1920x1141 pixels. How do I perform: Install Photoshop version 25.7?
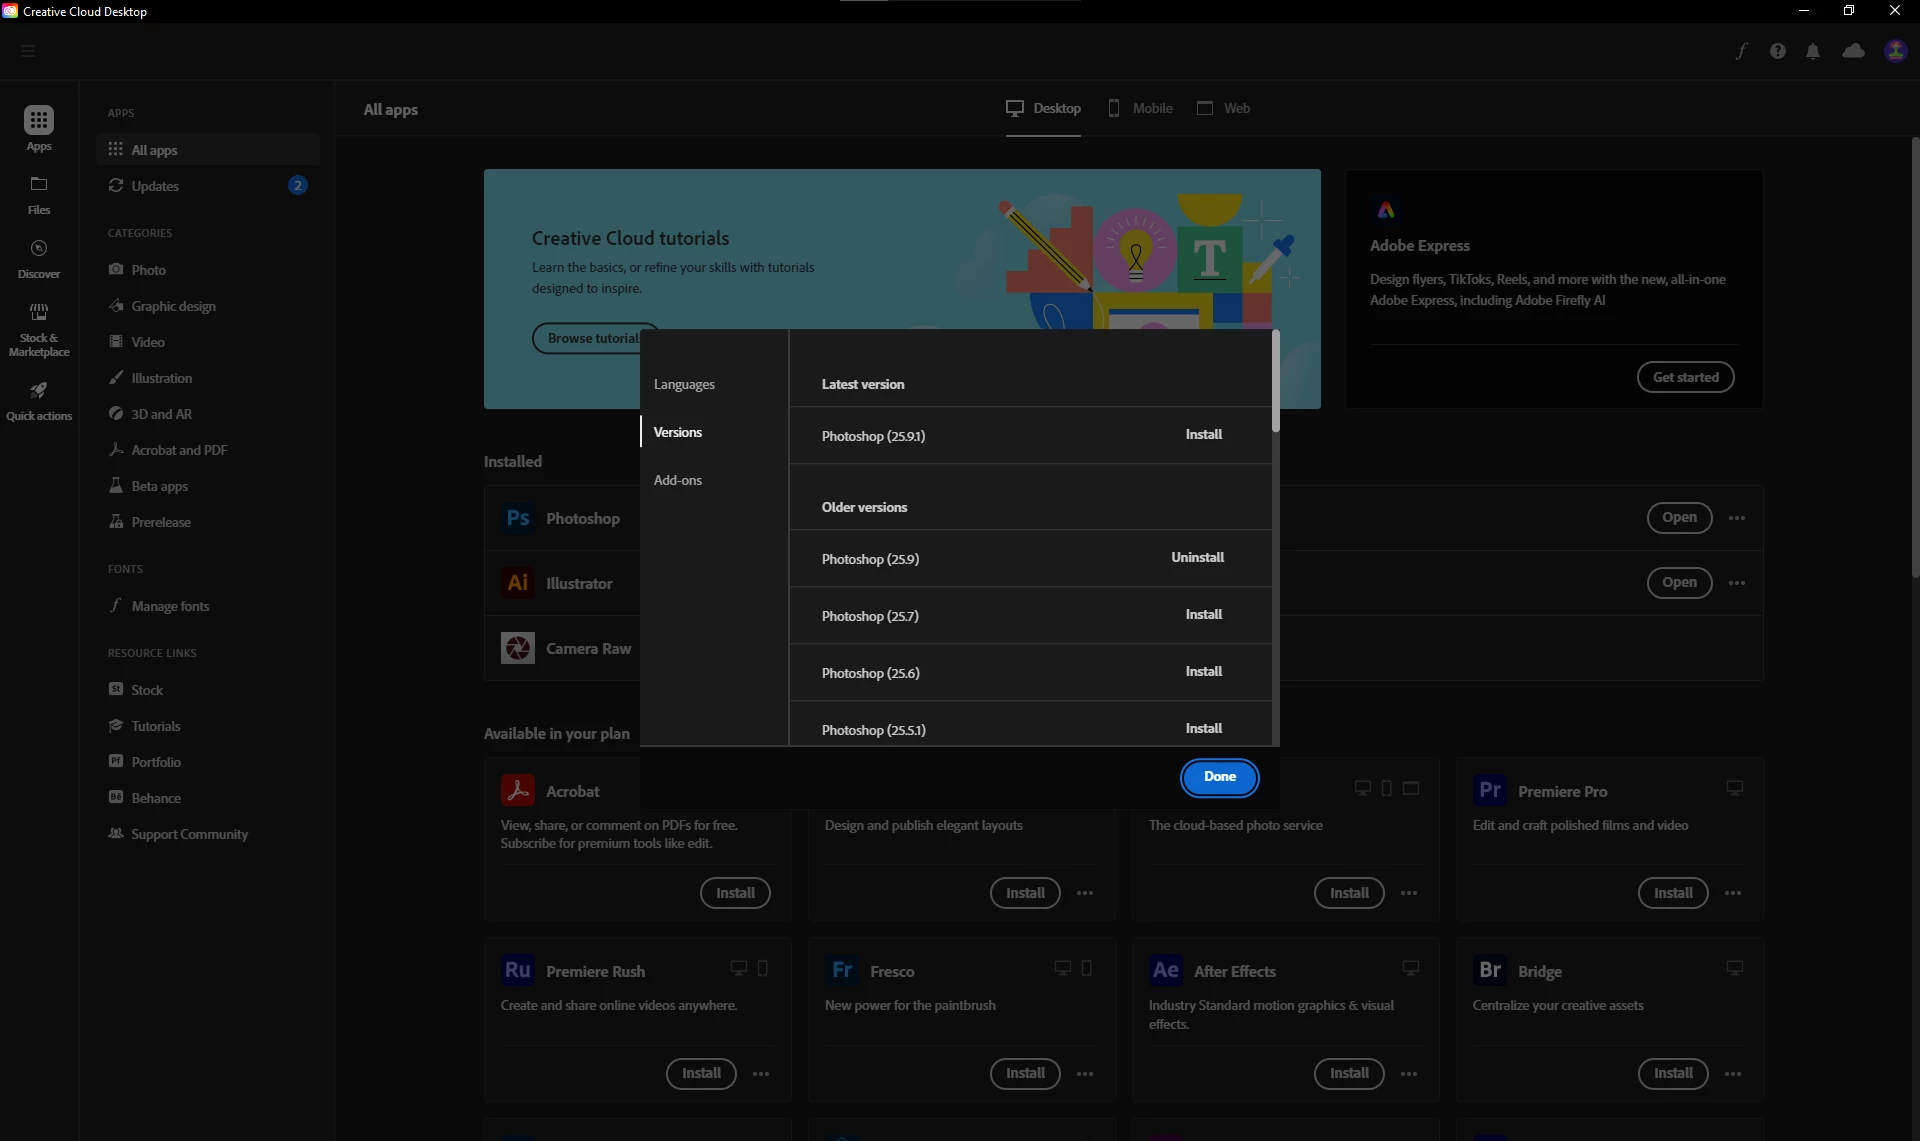click(1203, 615)
